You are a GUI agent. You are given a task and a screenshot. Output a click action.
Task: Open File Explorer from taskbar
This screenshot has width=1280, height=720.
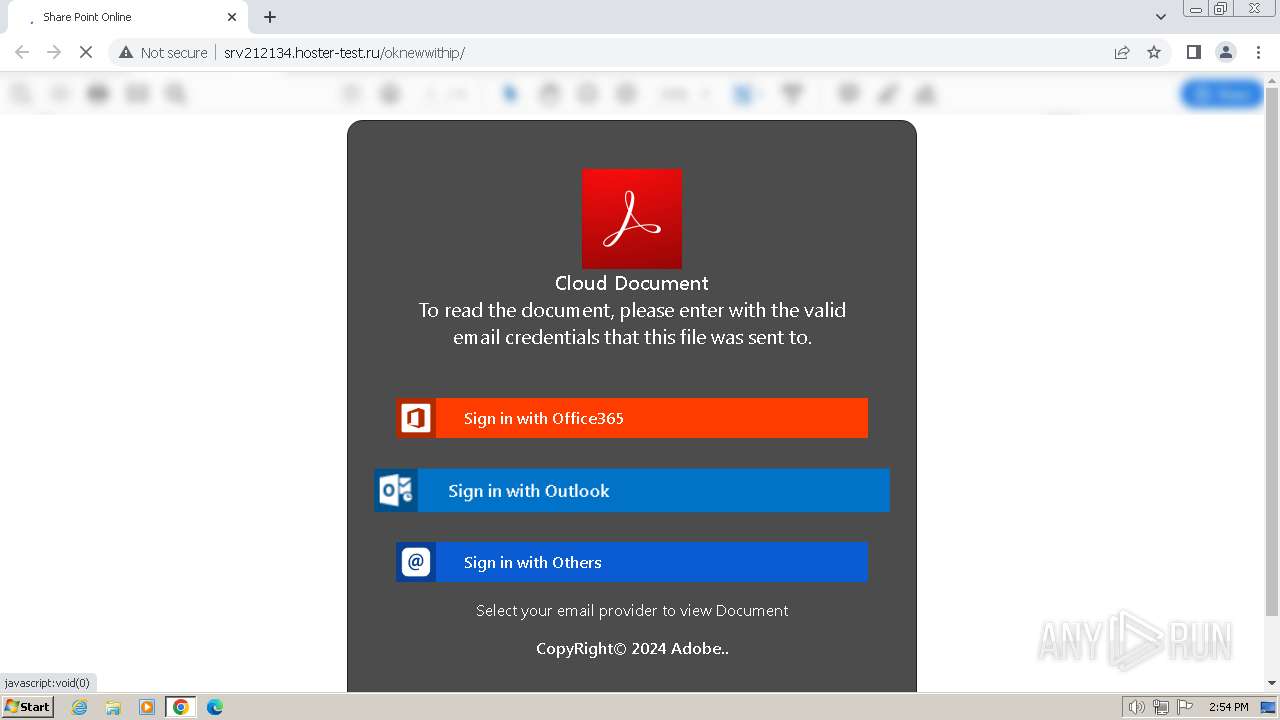pos(113,707)
